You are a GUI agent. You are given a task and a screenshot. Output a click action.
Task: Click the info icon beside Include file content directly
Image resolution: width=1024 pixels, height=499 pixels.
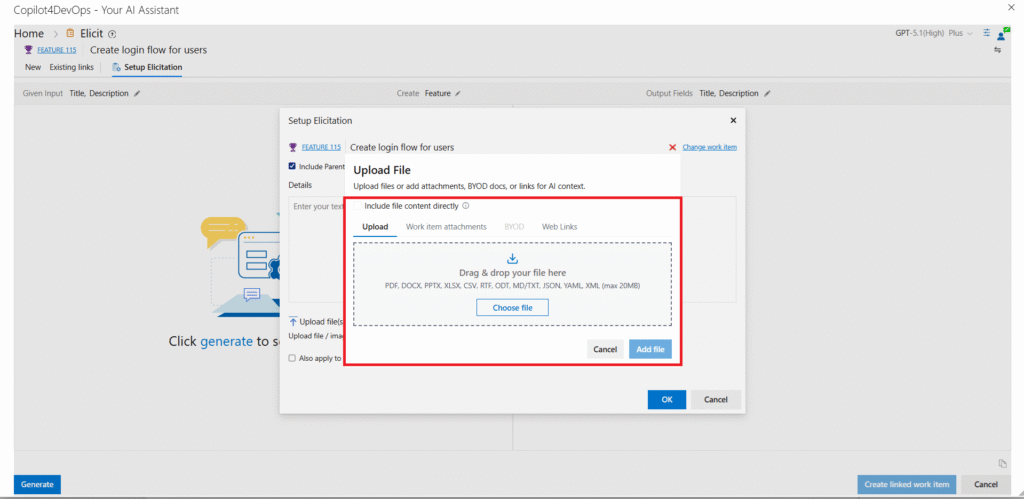[x=466, y=206]
